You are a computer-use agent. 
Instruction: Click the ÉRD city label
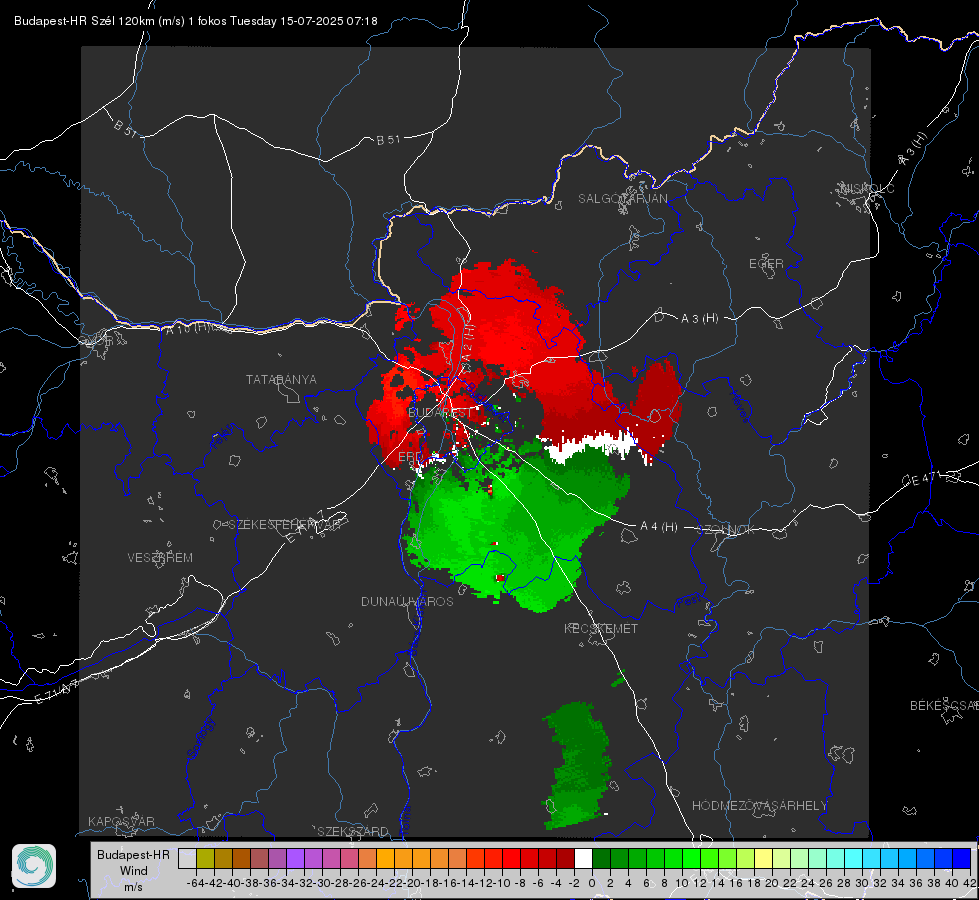coord(410,457)
